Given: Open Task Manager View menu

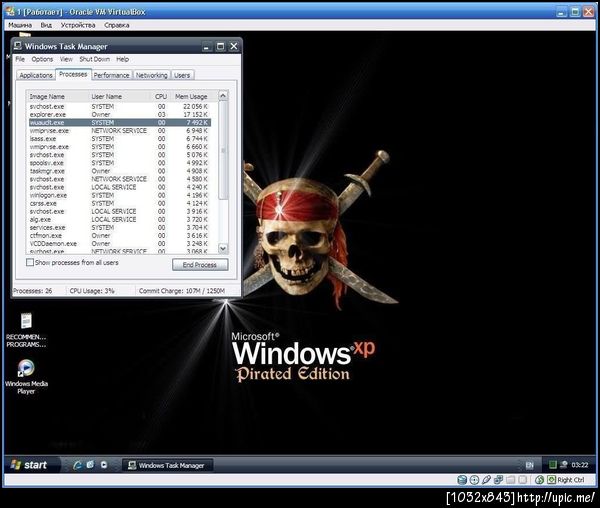Looking at the screenshot, I should (x=66, y=59).
